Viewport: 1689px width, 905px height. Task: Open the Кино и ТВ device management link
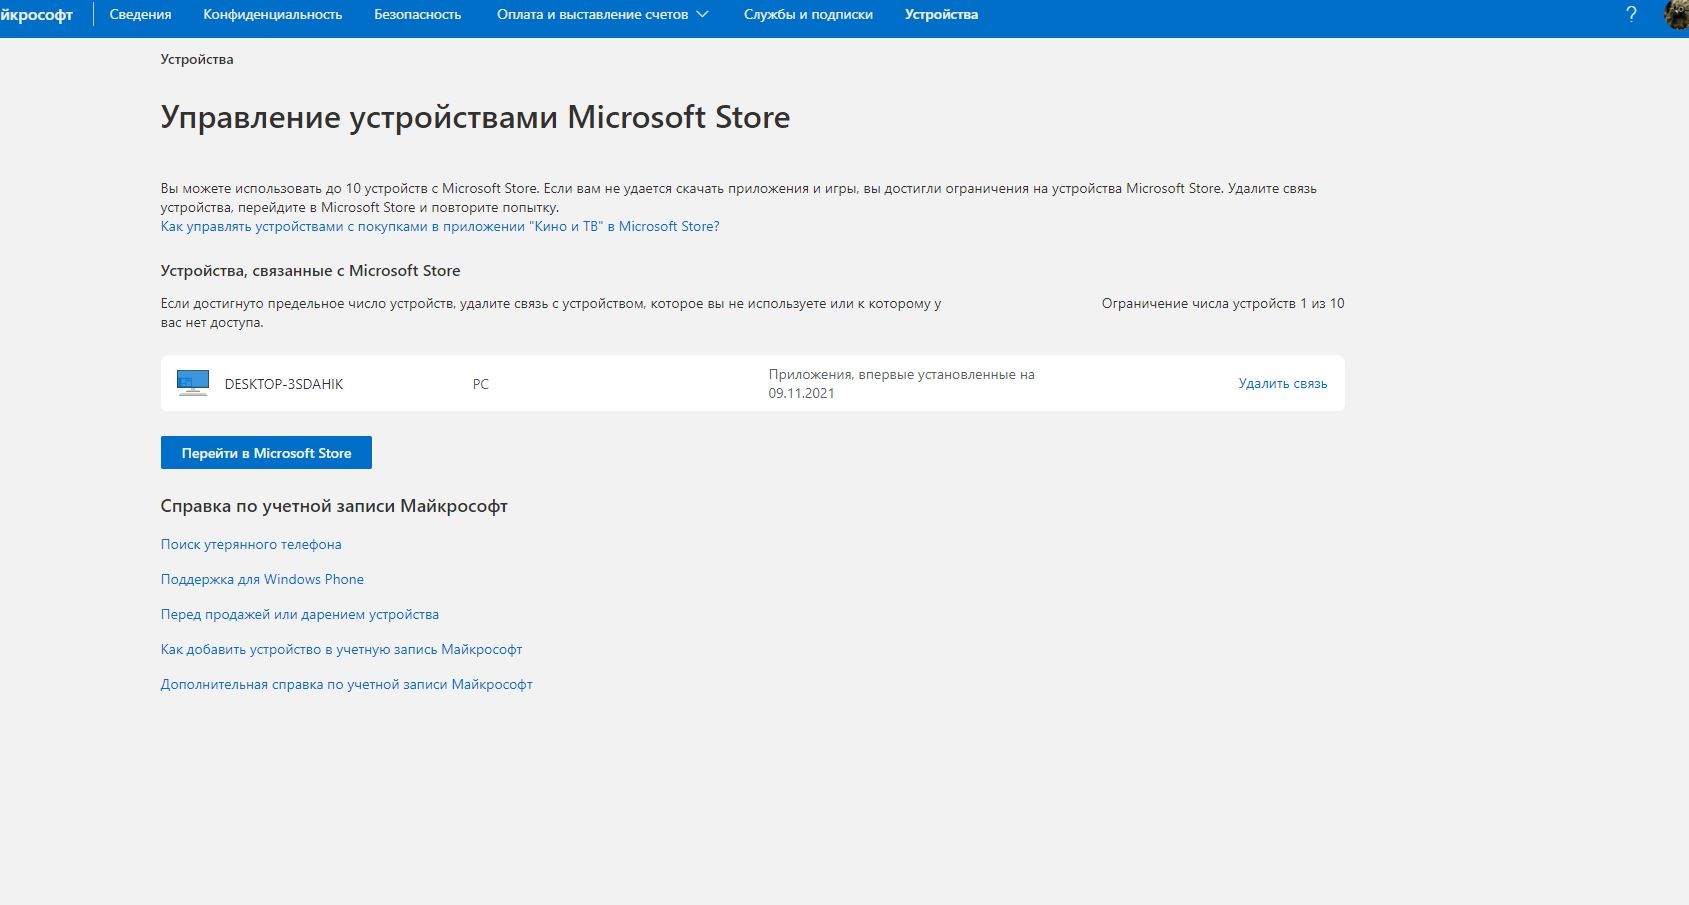[440, 226]
